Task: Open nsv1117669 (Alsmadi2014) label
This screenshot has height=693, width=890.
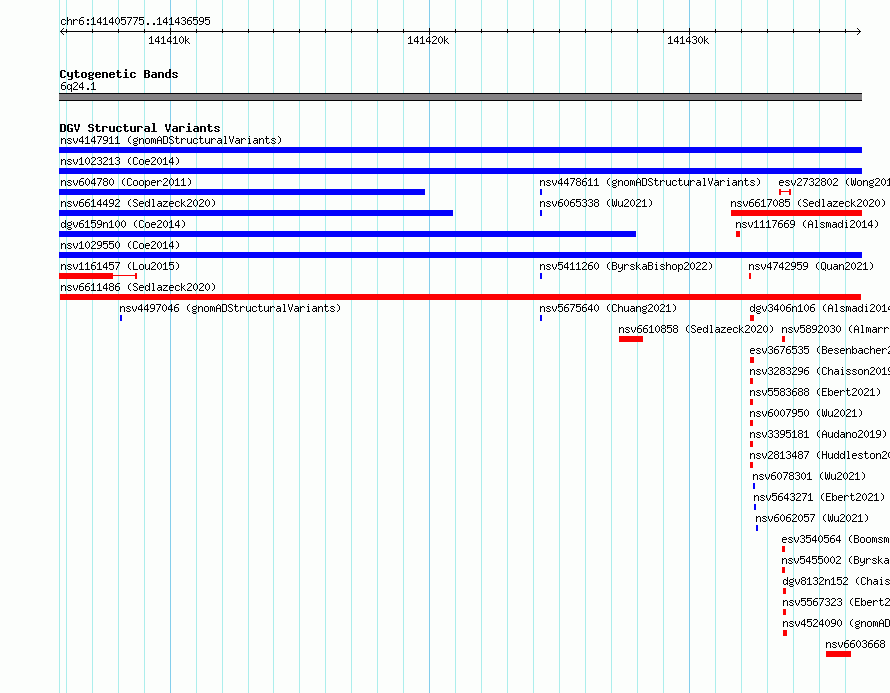Action: pos(807,224)
